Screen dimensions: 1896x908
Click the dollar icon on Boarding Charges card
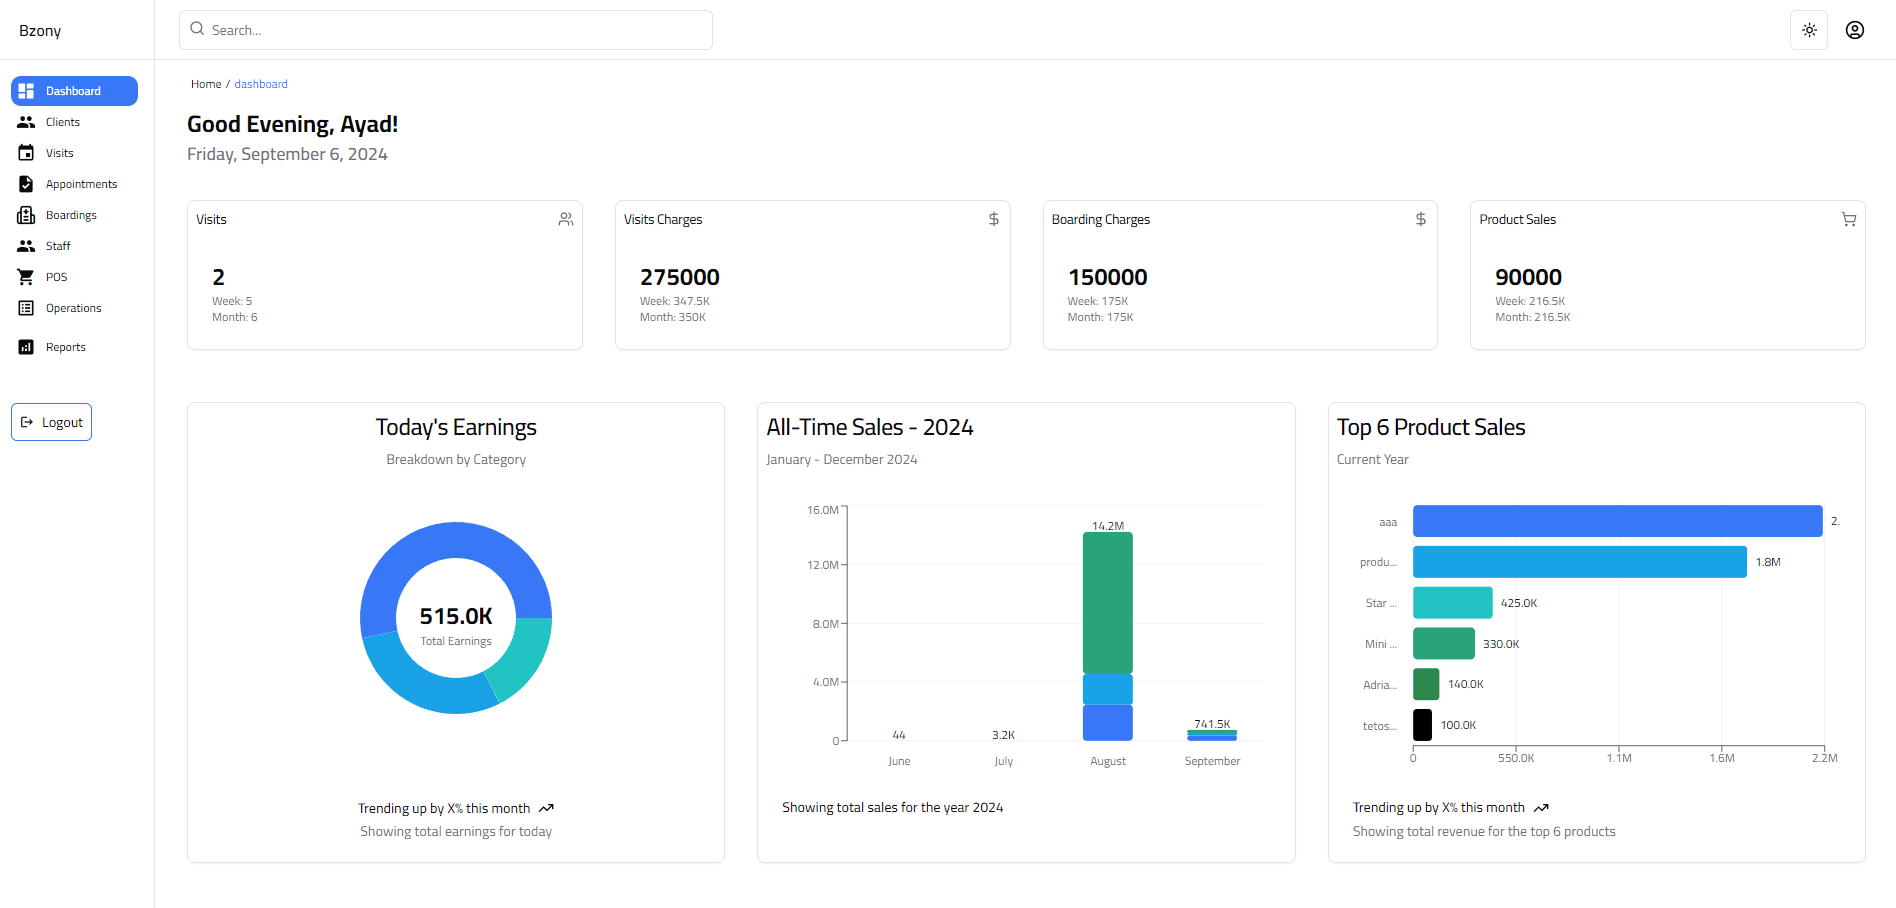coord(1421,219)
